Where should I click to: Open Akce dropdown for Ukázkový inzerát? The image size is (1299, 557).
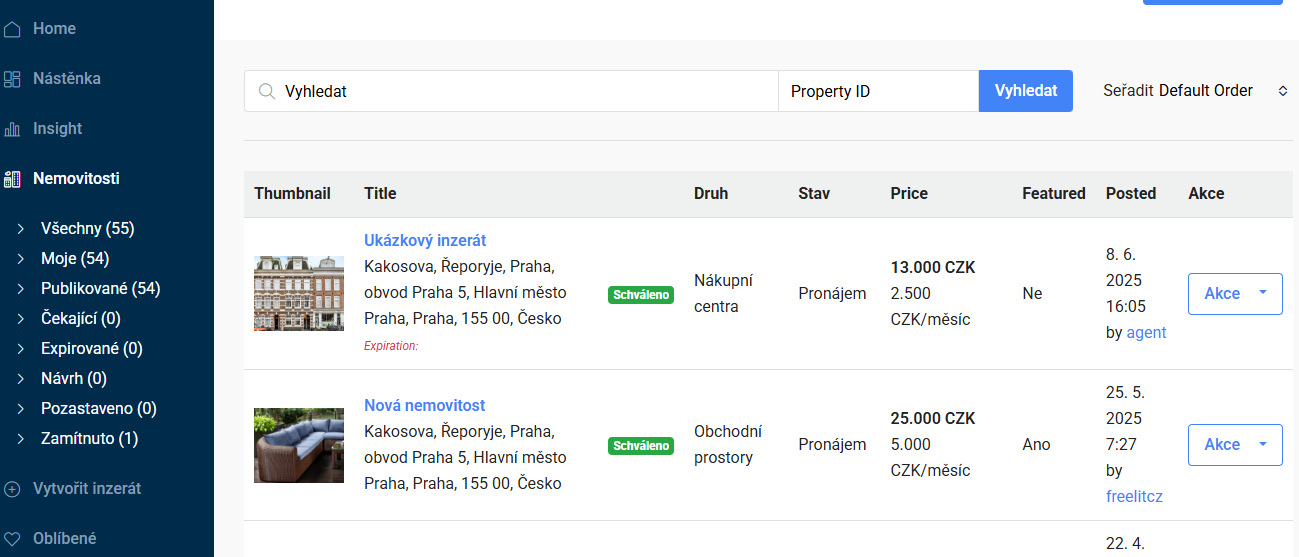(1235, 294)
